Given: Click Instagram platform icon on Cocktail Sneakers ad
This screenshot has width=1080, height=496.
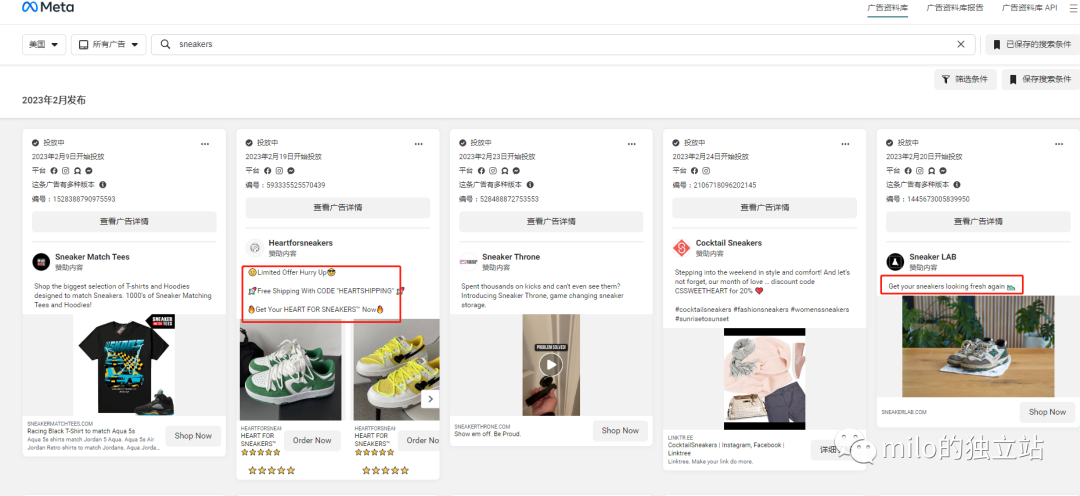Looking at the screenshot, I should (x=707, y=171).
